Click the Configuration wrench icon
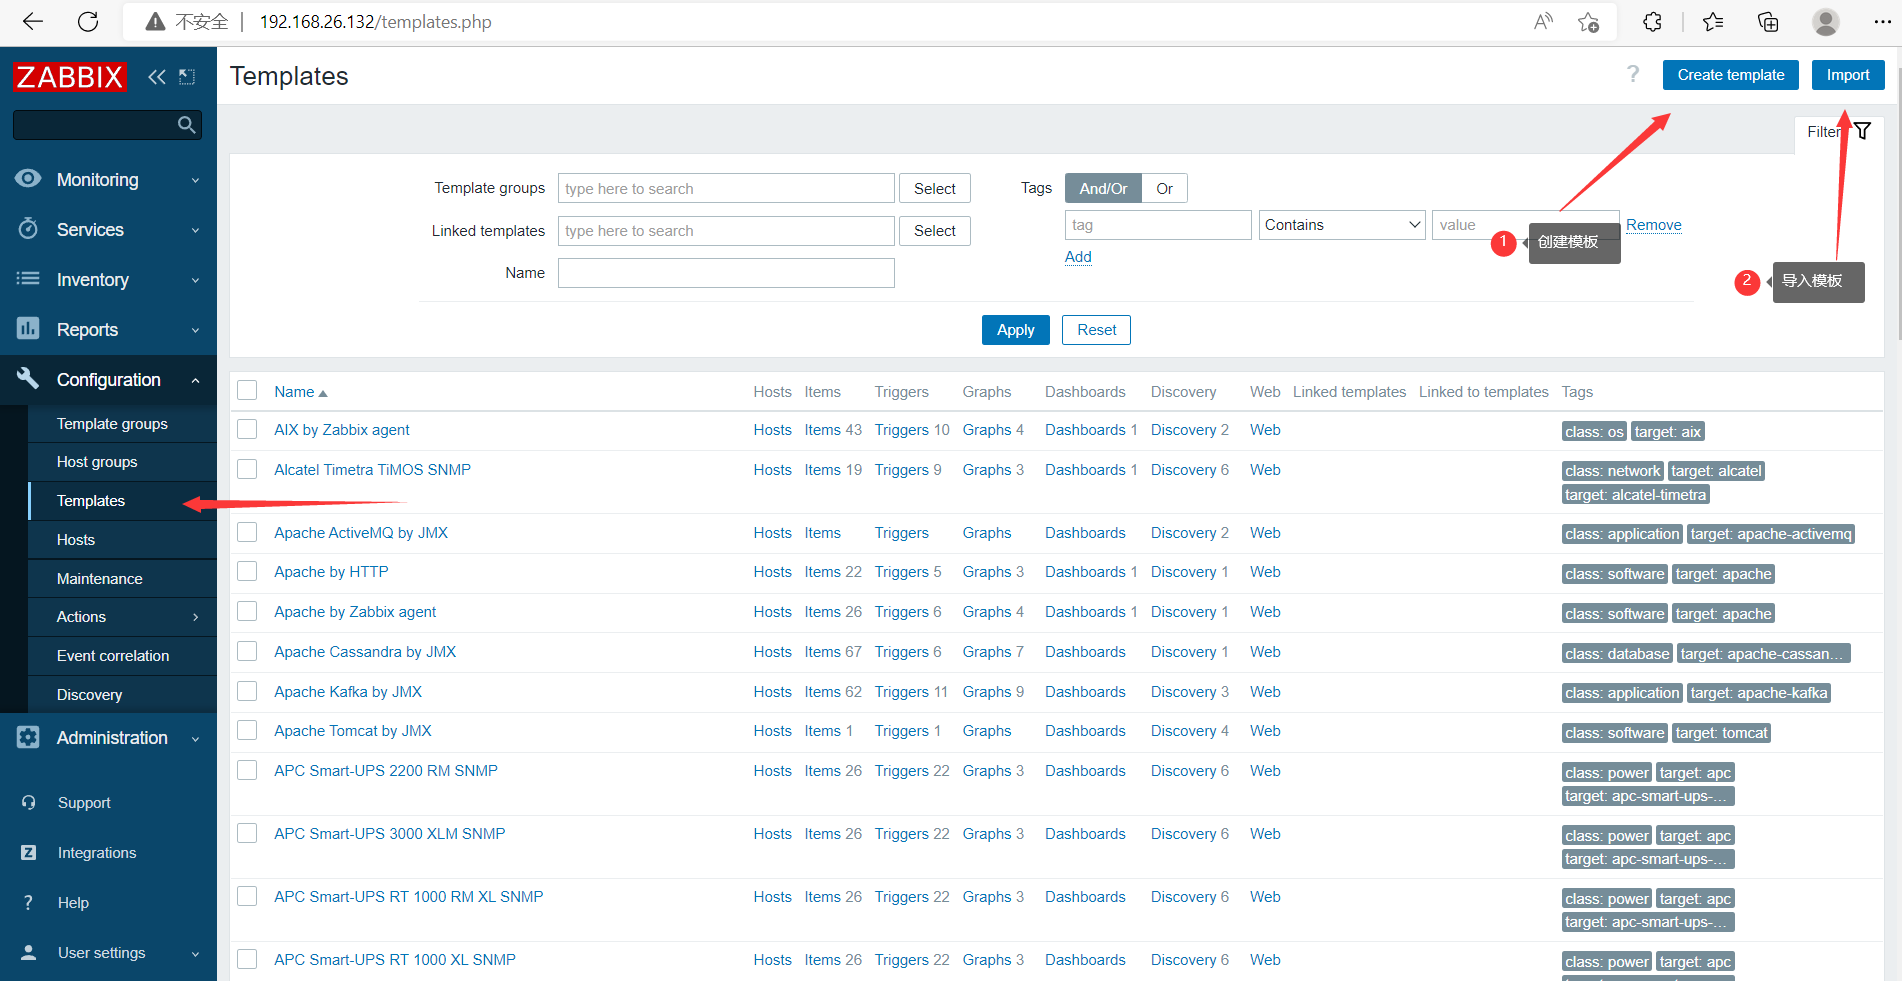1902x981 pixels. click(x=28, y=379)
